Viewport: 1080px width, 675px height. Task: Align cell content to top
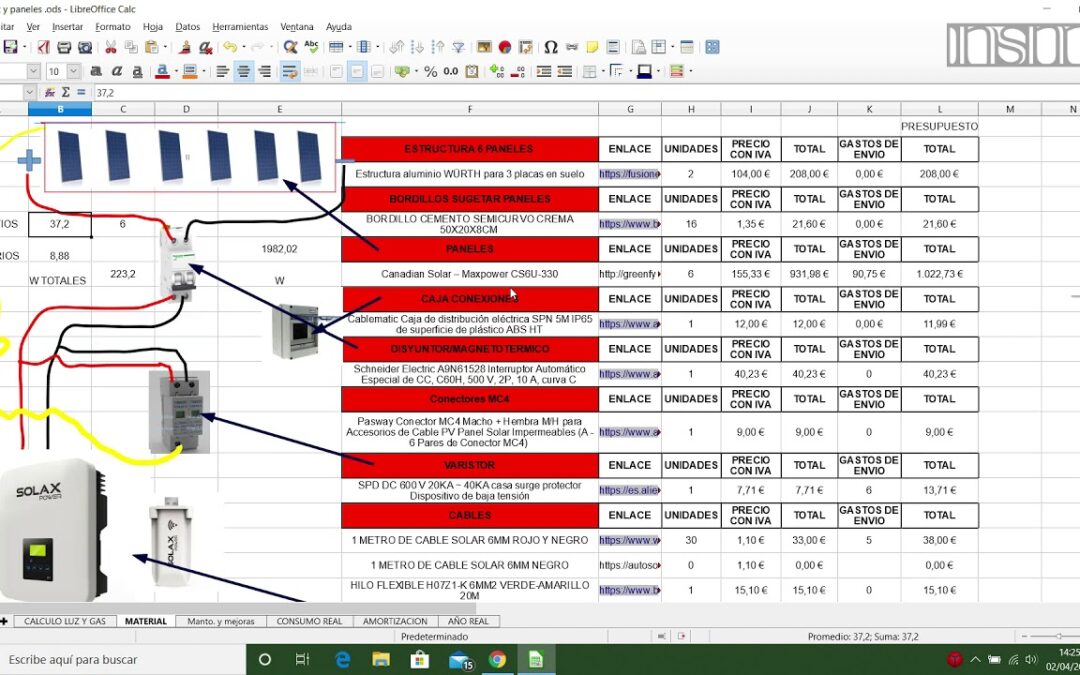coord(336,71)
